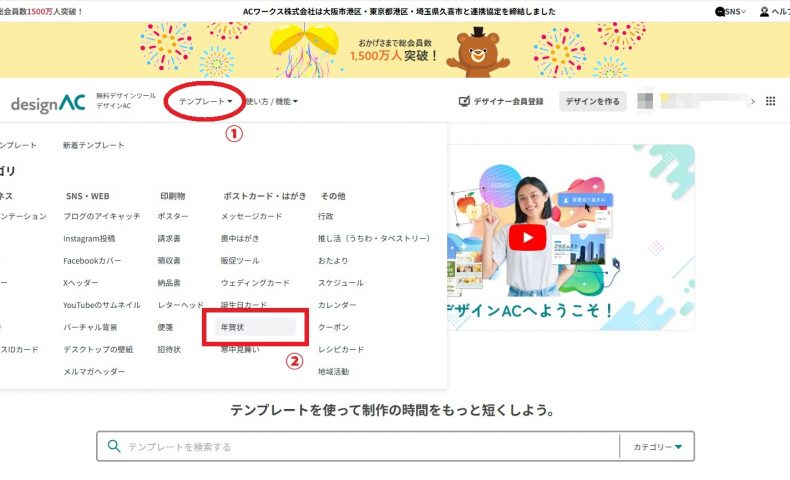Screen dimensions: 790x480
Task: Open the apps grid icon
Action: 770,101
